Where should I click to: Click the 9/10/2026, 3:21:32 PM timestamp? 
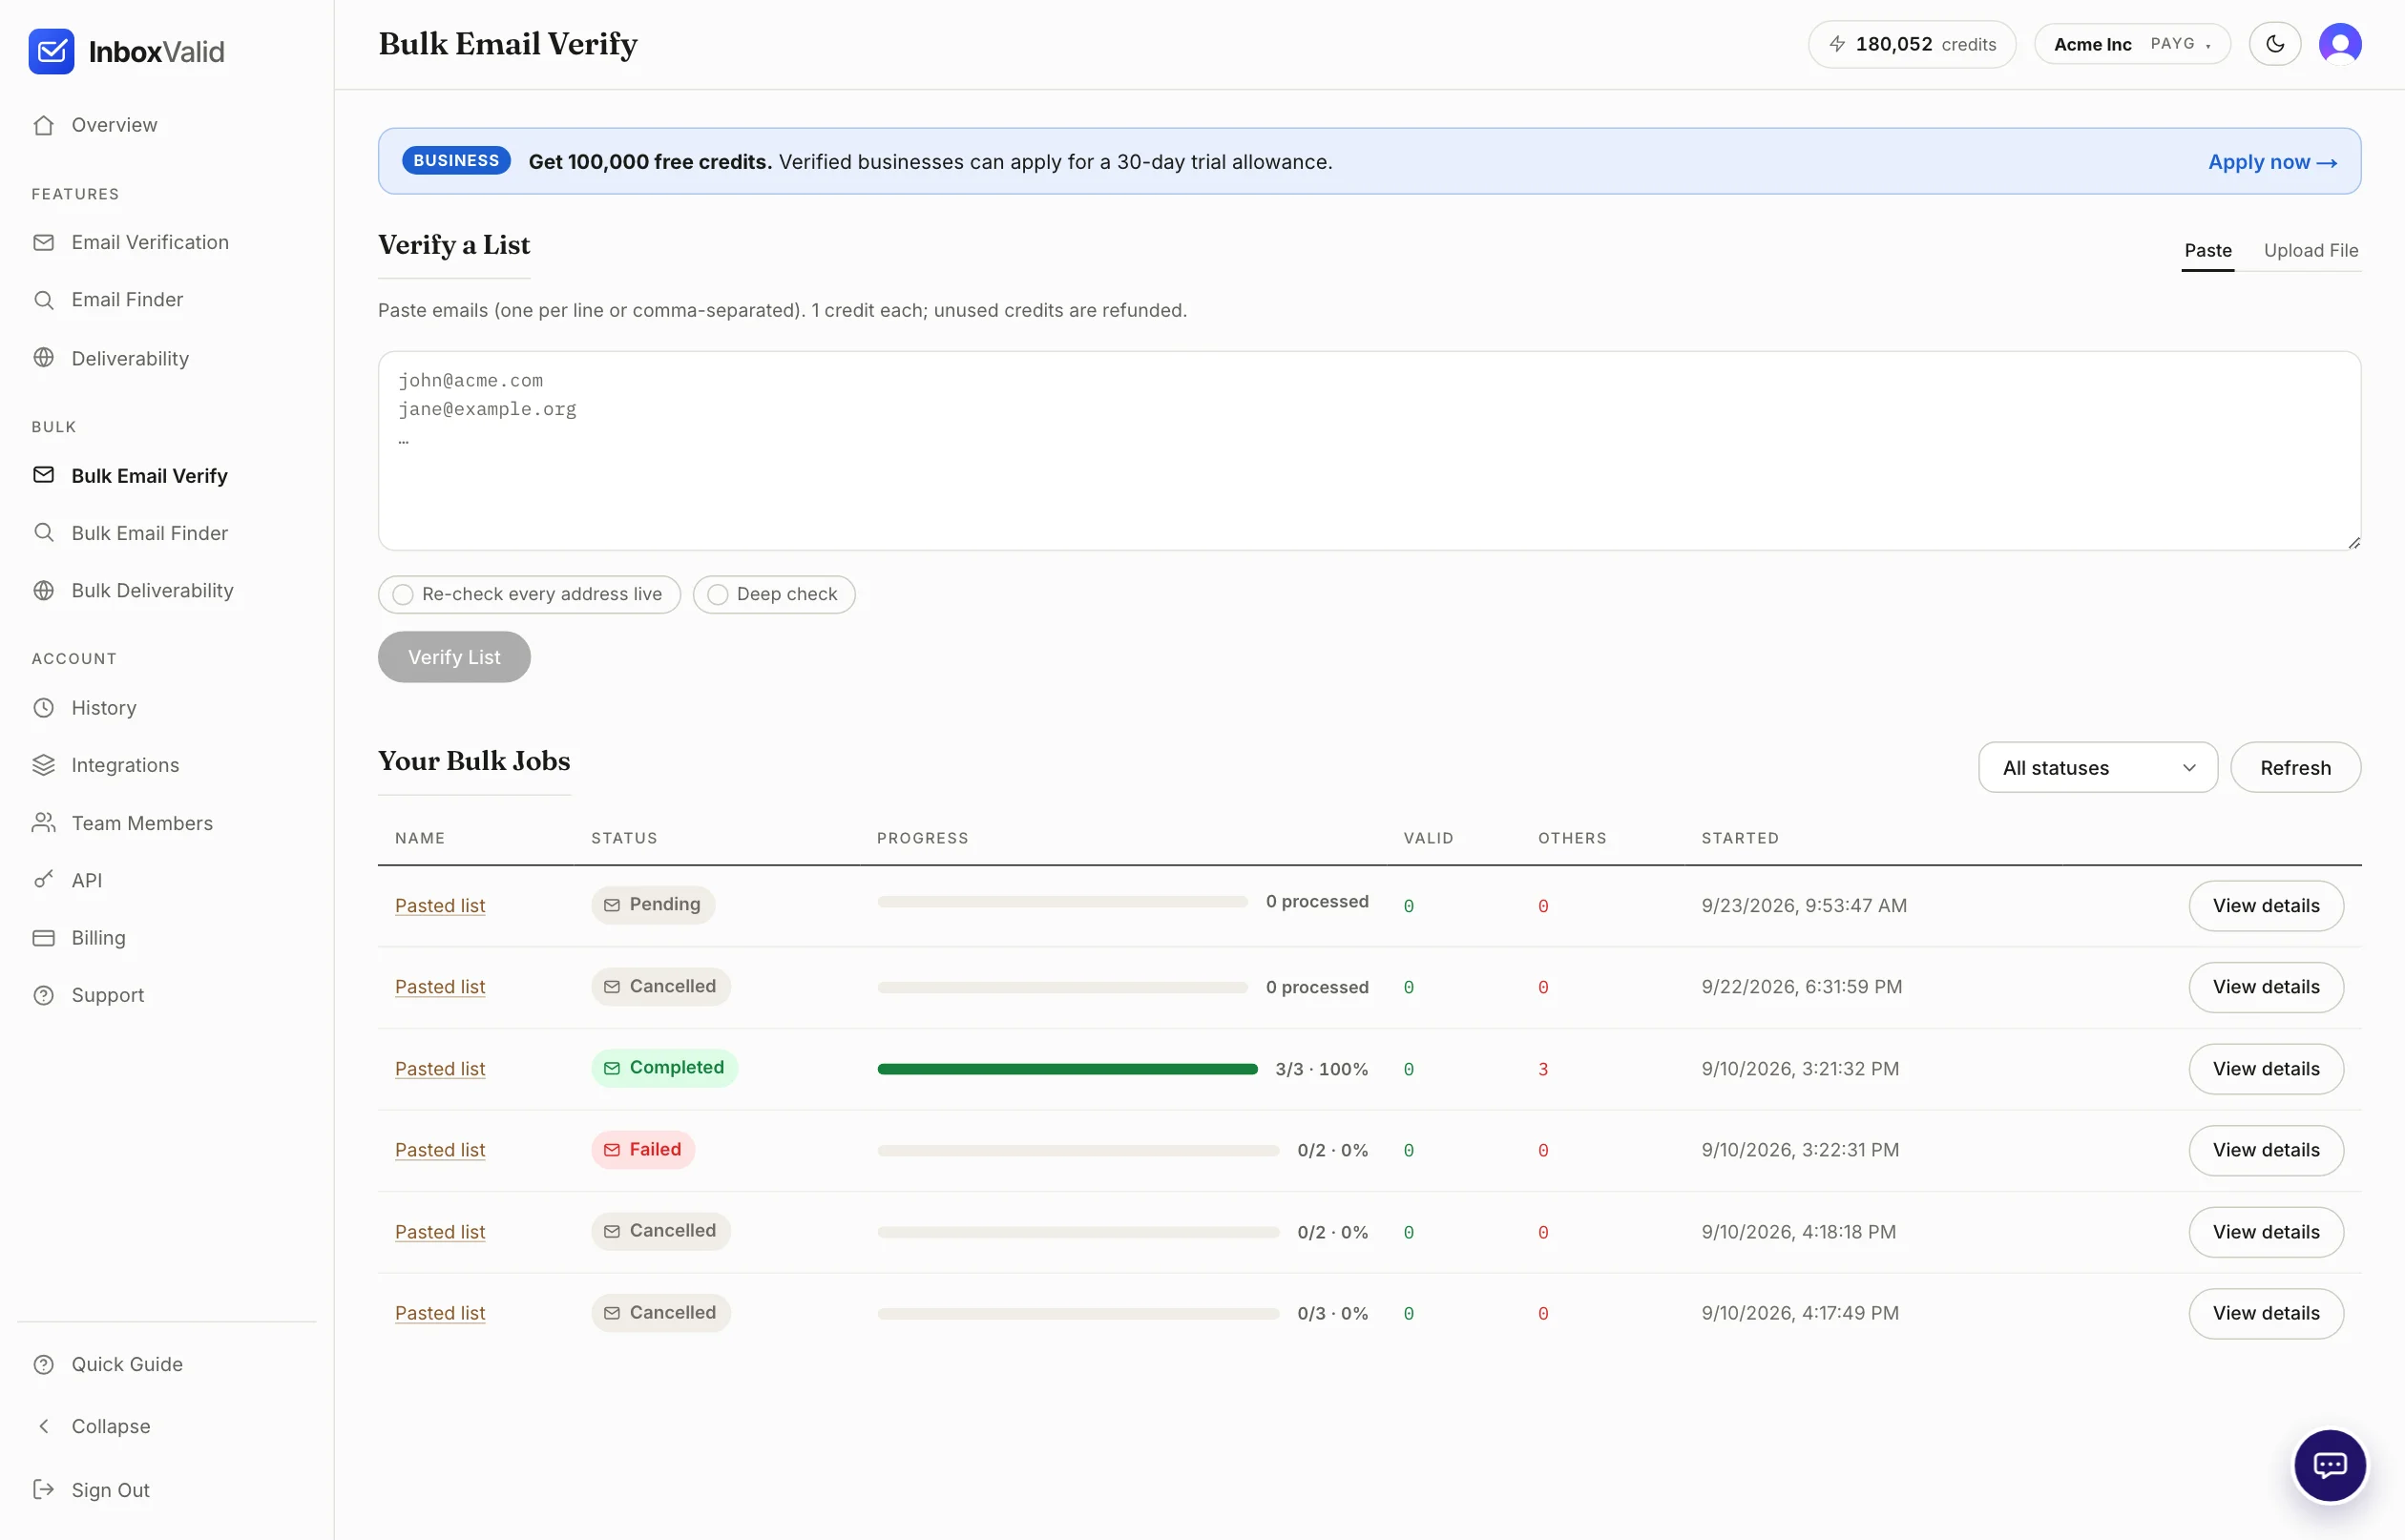pos(1800,1069)
